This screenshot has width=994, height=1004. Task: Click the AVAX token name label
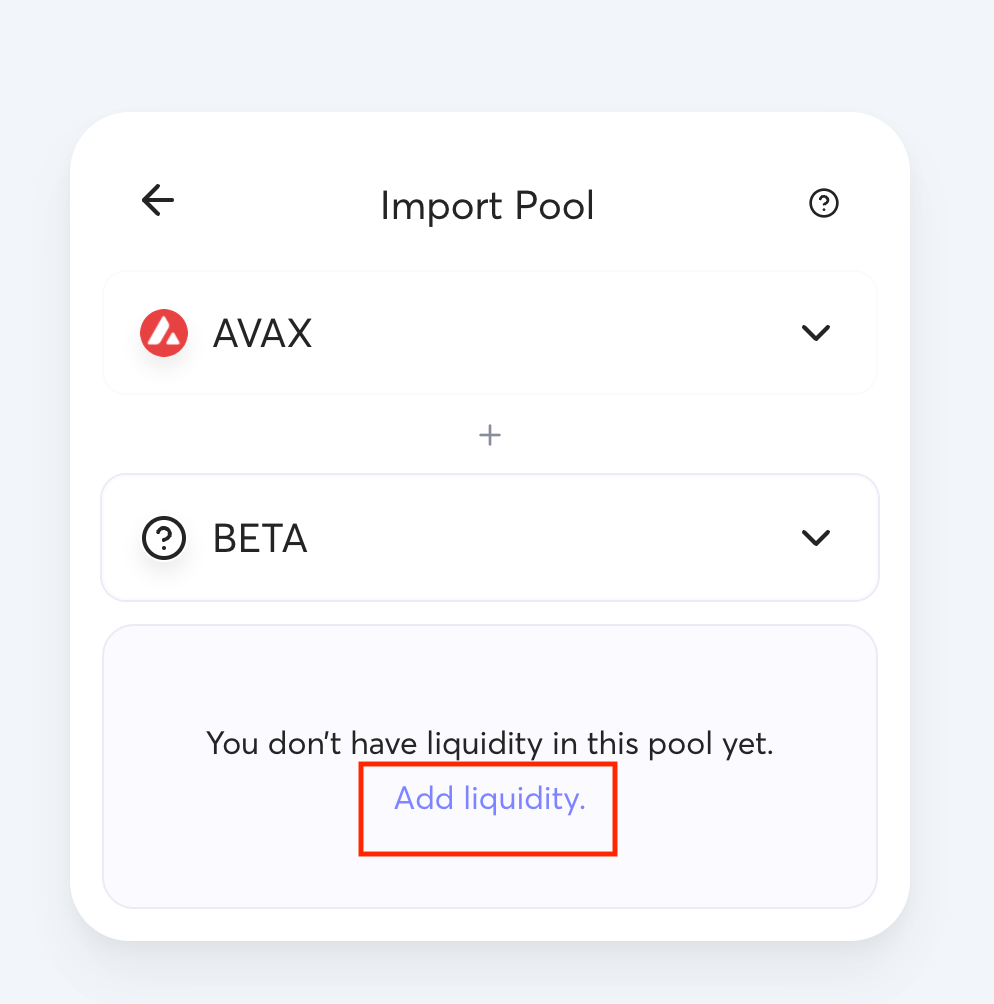(x=262, y=334)
